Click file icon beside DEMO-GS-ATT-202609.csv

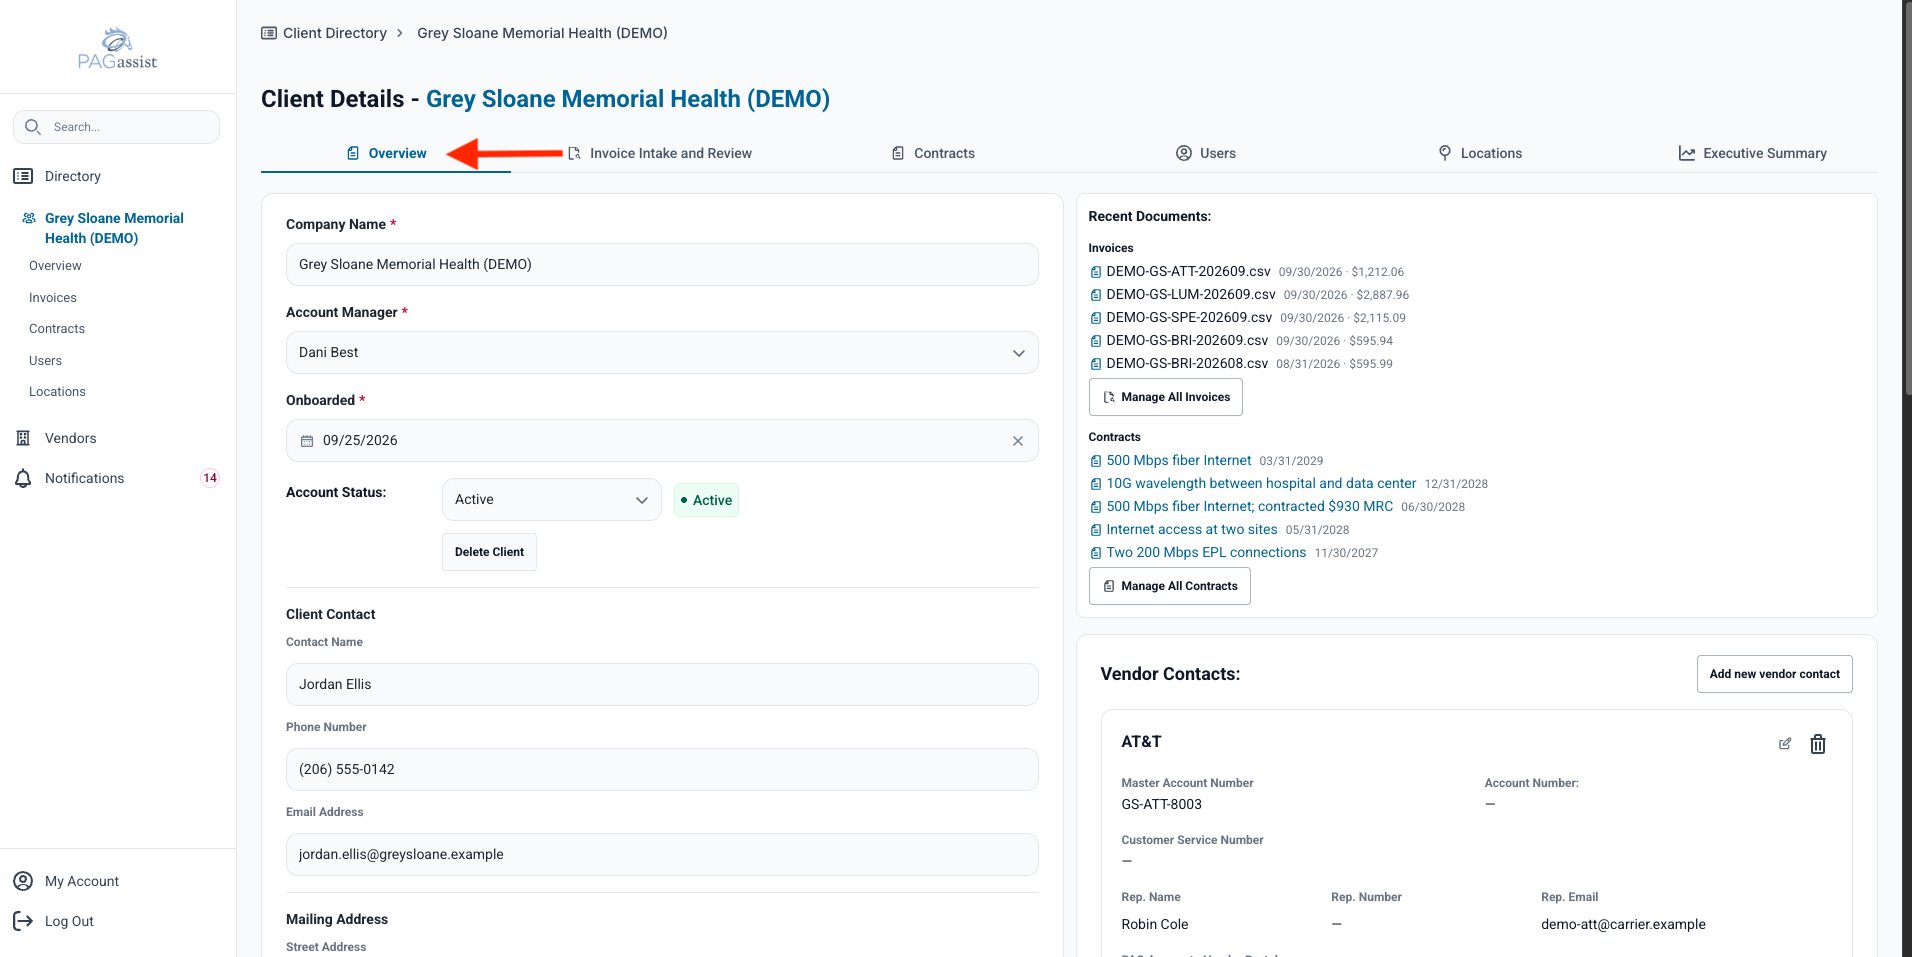(x=1096, y=272)
